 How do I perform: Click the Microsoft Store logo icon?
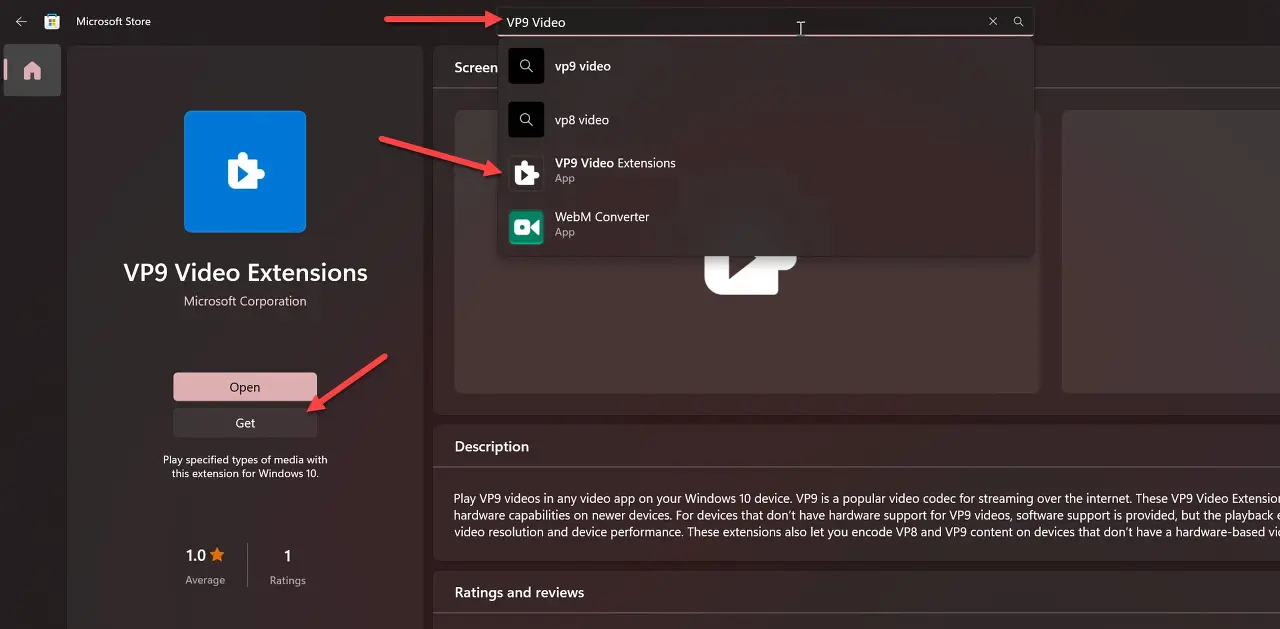pyautogui.click(x=52, y=21)
